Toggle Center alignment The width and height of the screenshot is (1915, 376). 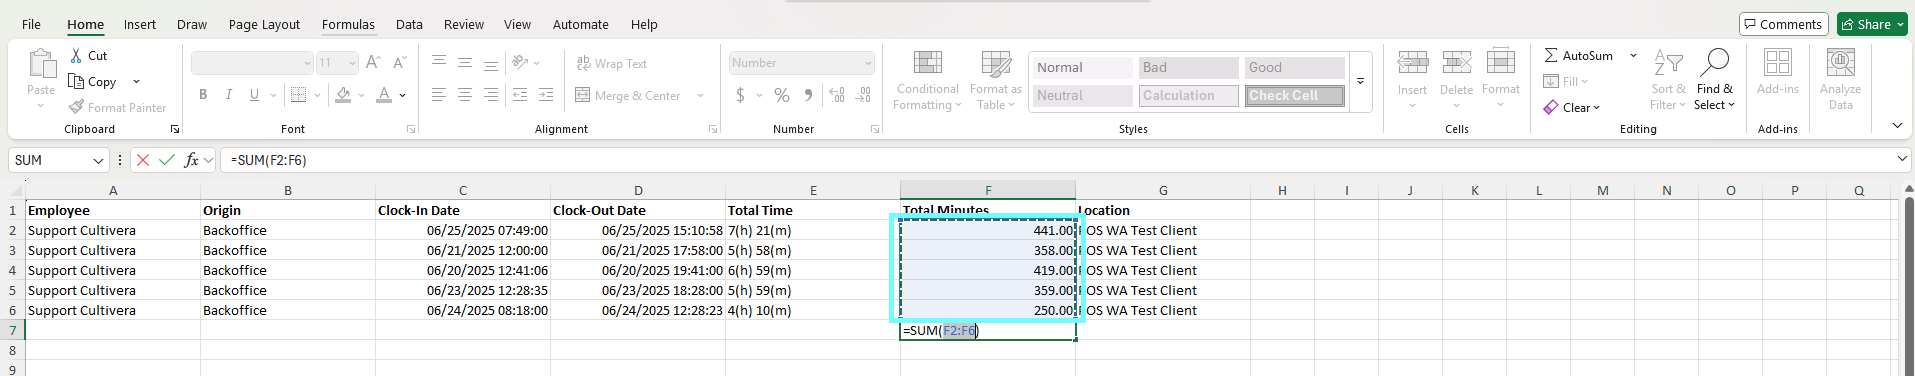click(x=465, y=95)
